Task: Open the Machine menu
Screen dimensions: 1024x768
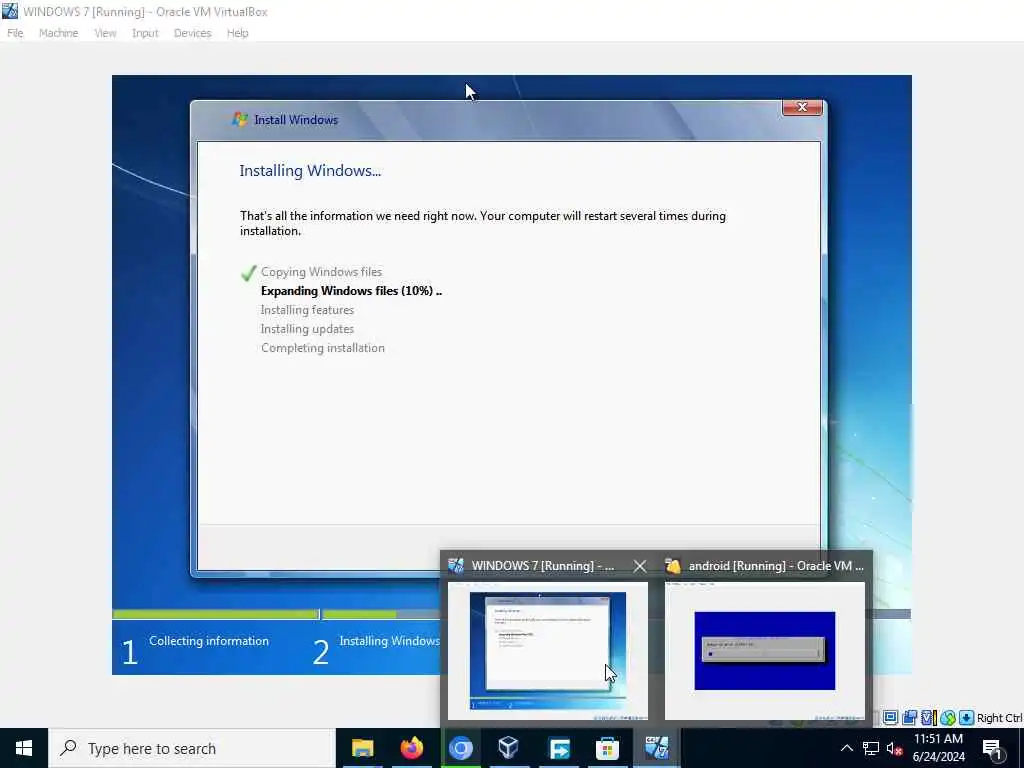Action: [x=58, y=33]
